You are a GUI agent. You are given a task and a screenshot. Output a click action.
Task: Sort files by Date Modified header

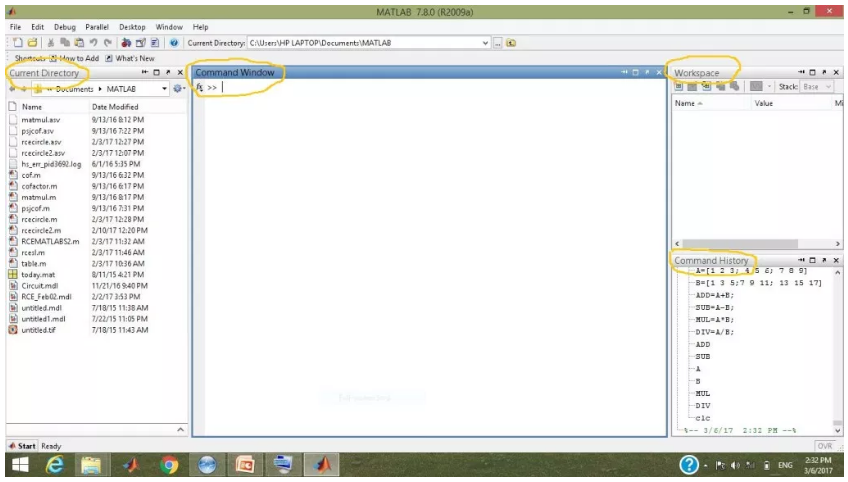(115, 107)
